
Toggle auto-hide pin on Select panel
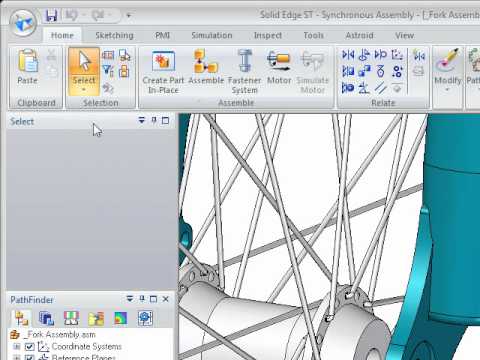click(x=154, y=120)
